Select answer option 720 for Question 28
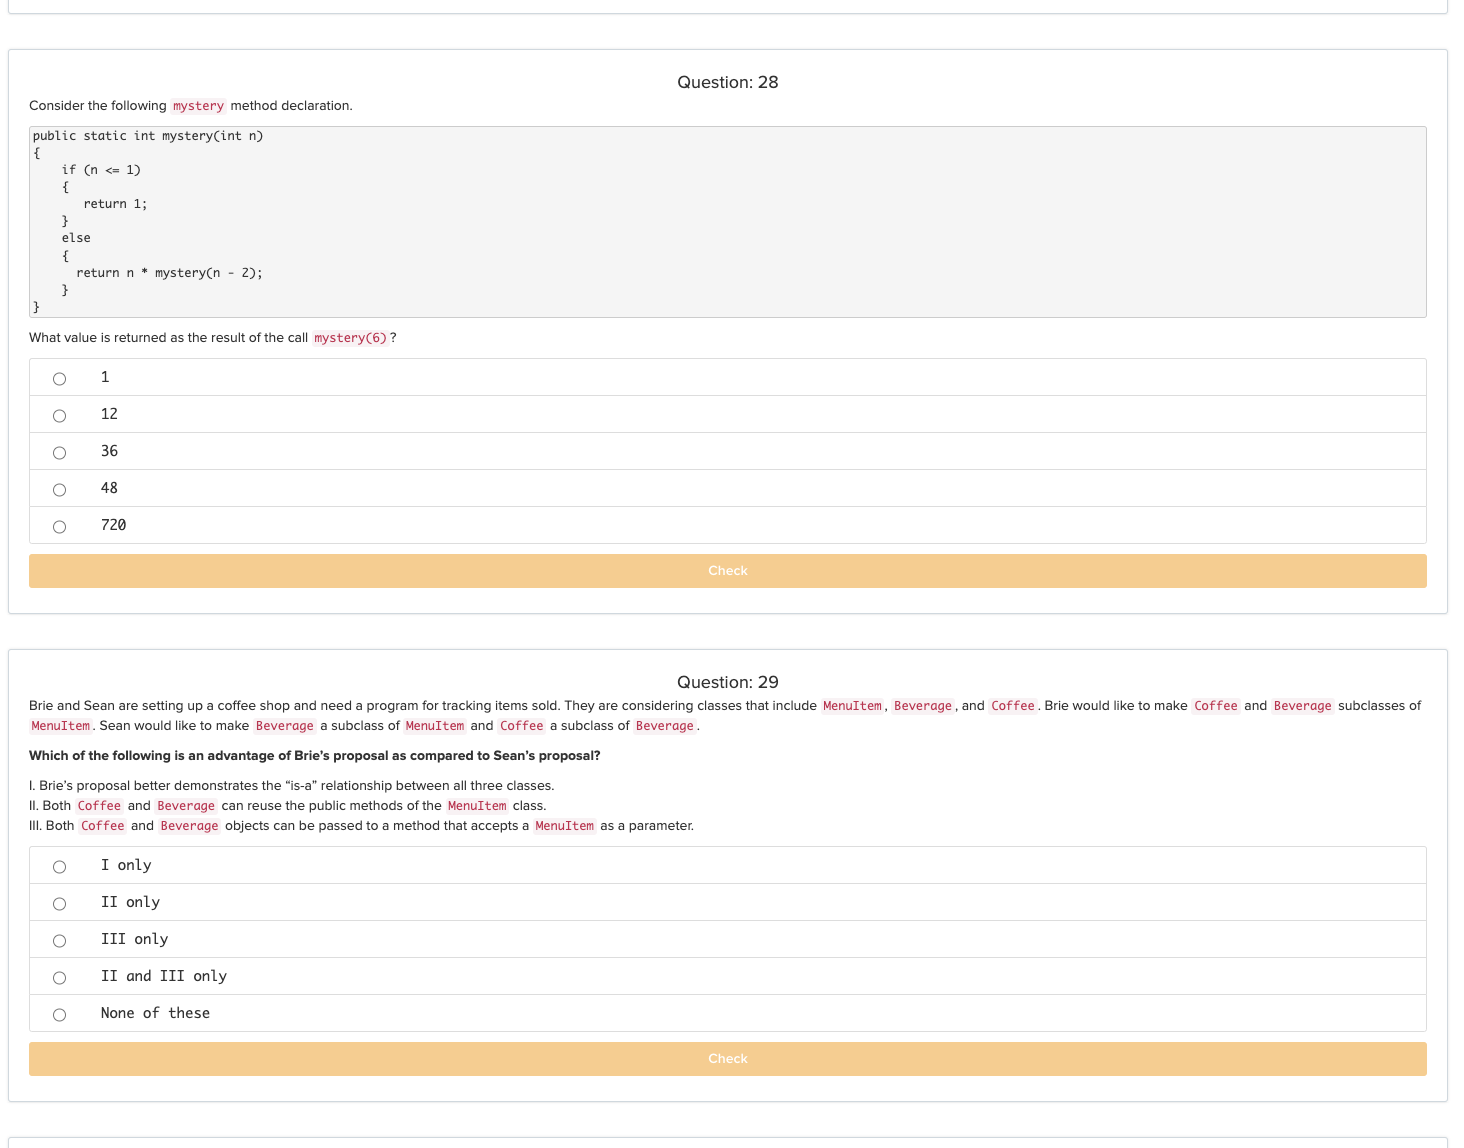 [x=58, y=526]
